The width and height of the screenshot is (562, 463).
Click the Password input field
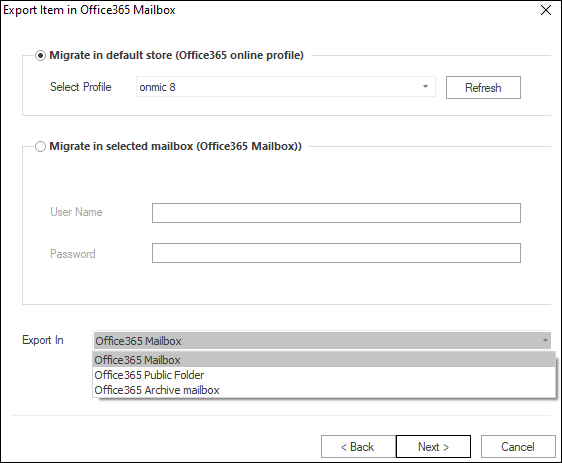click(336, 253)
